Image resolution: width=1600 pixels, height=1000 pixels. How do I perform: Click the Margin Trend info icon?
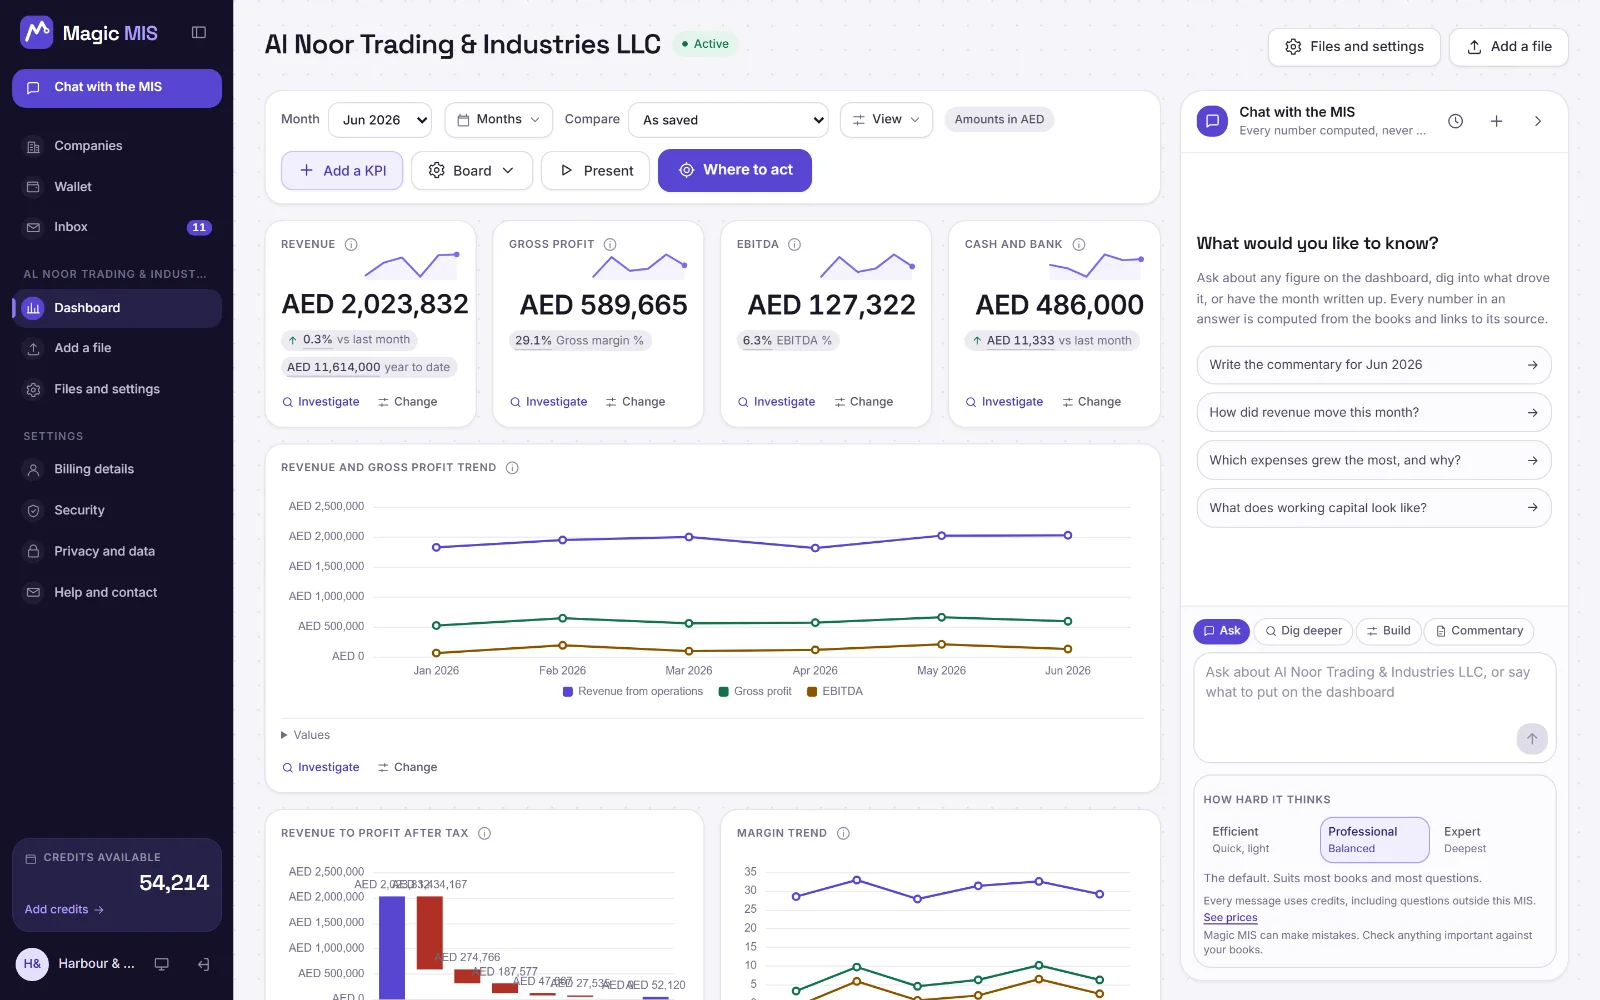843,833
